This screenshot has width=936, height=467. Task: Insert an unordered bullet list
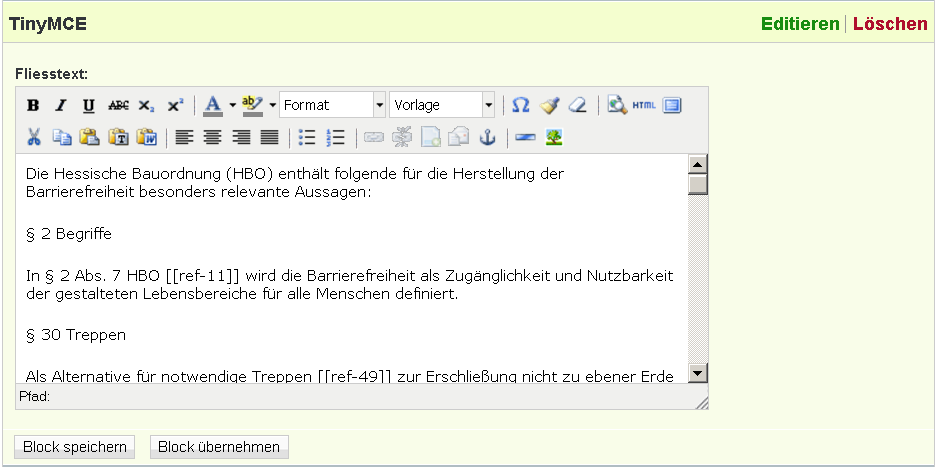(307, 137)
